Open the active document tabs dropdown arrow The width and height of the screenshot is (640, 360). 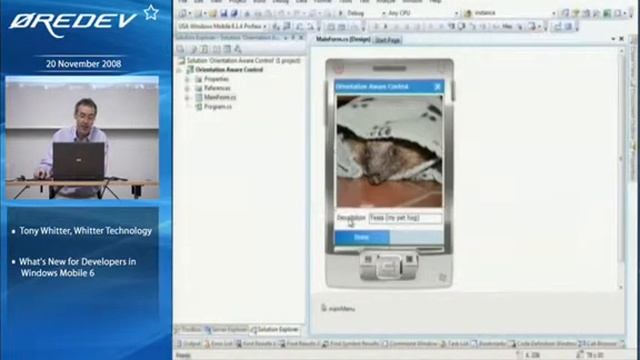[x=613, y=39]
